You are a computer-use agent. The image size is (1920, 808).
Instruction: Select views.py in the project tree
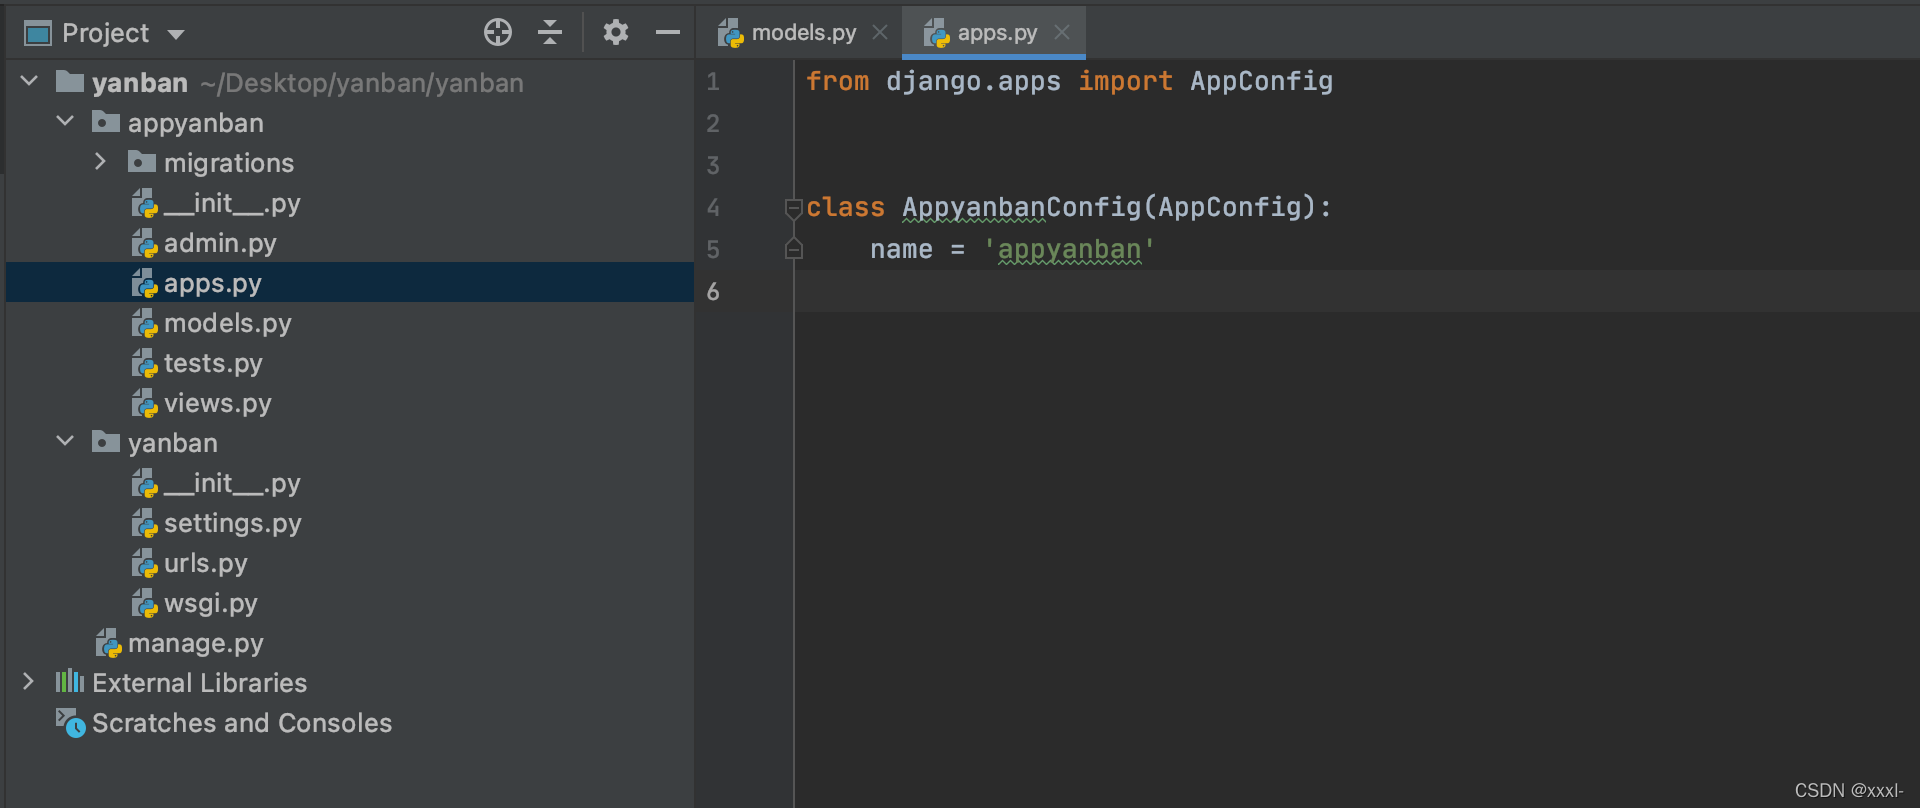(350, 403)
